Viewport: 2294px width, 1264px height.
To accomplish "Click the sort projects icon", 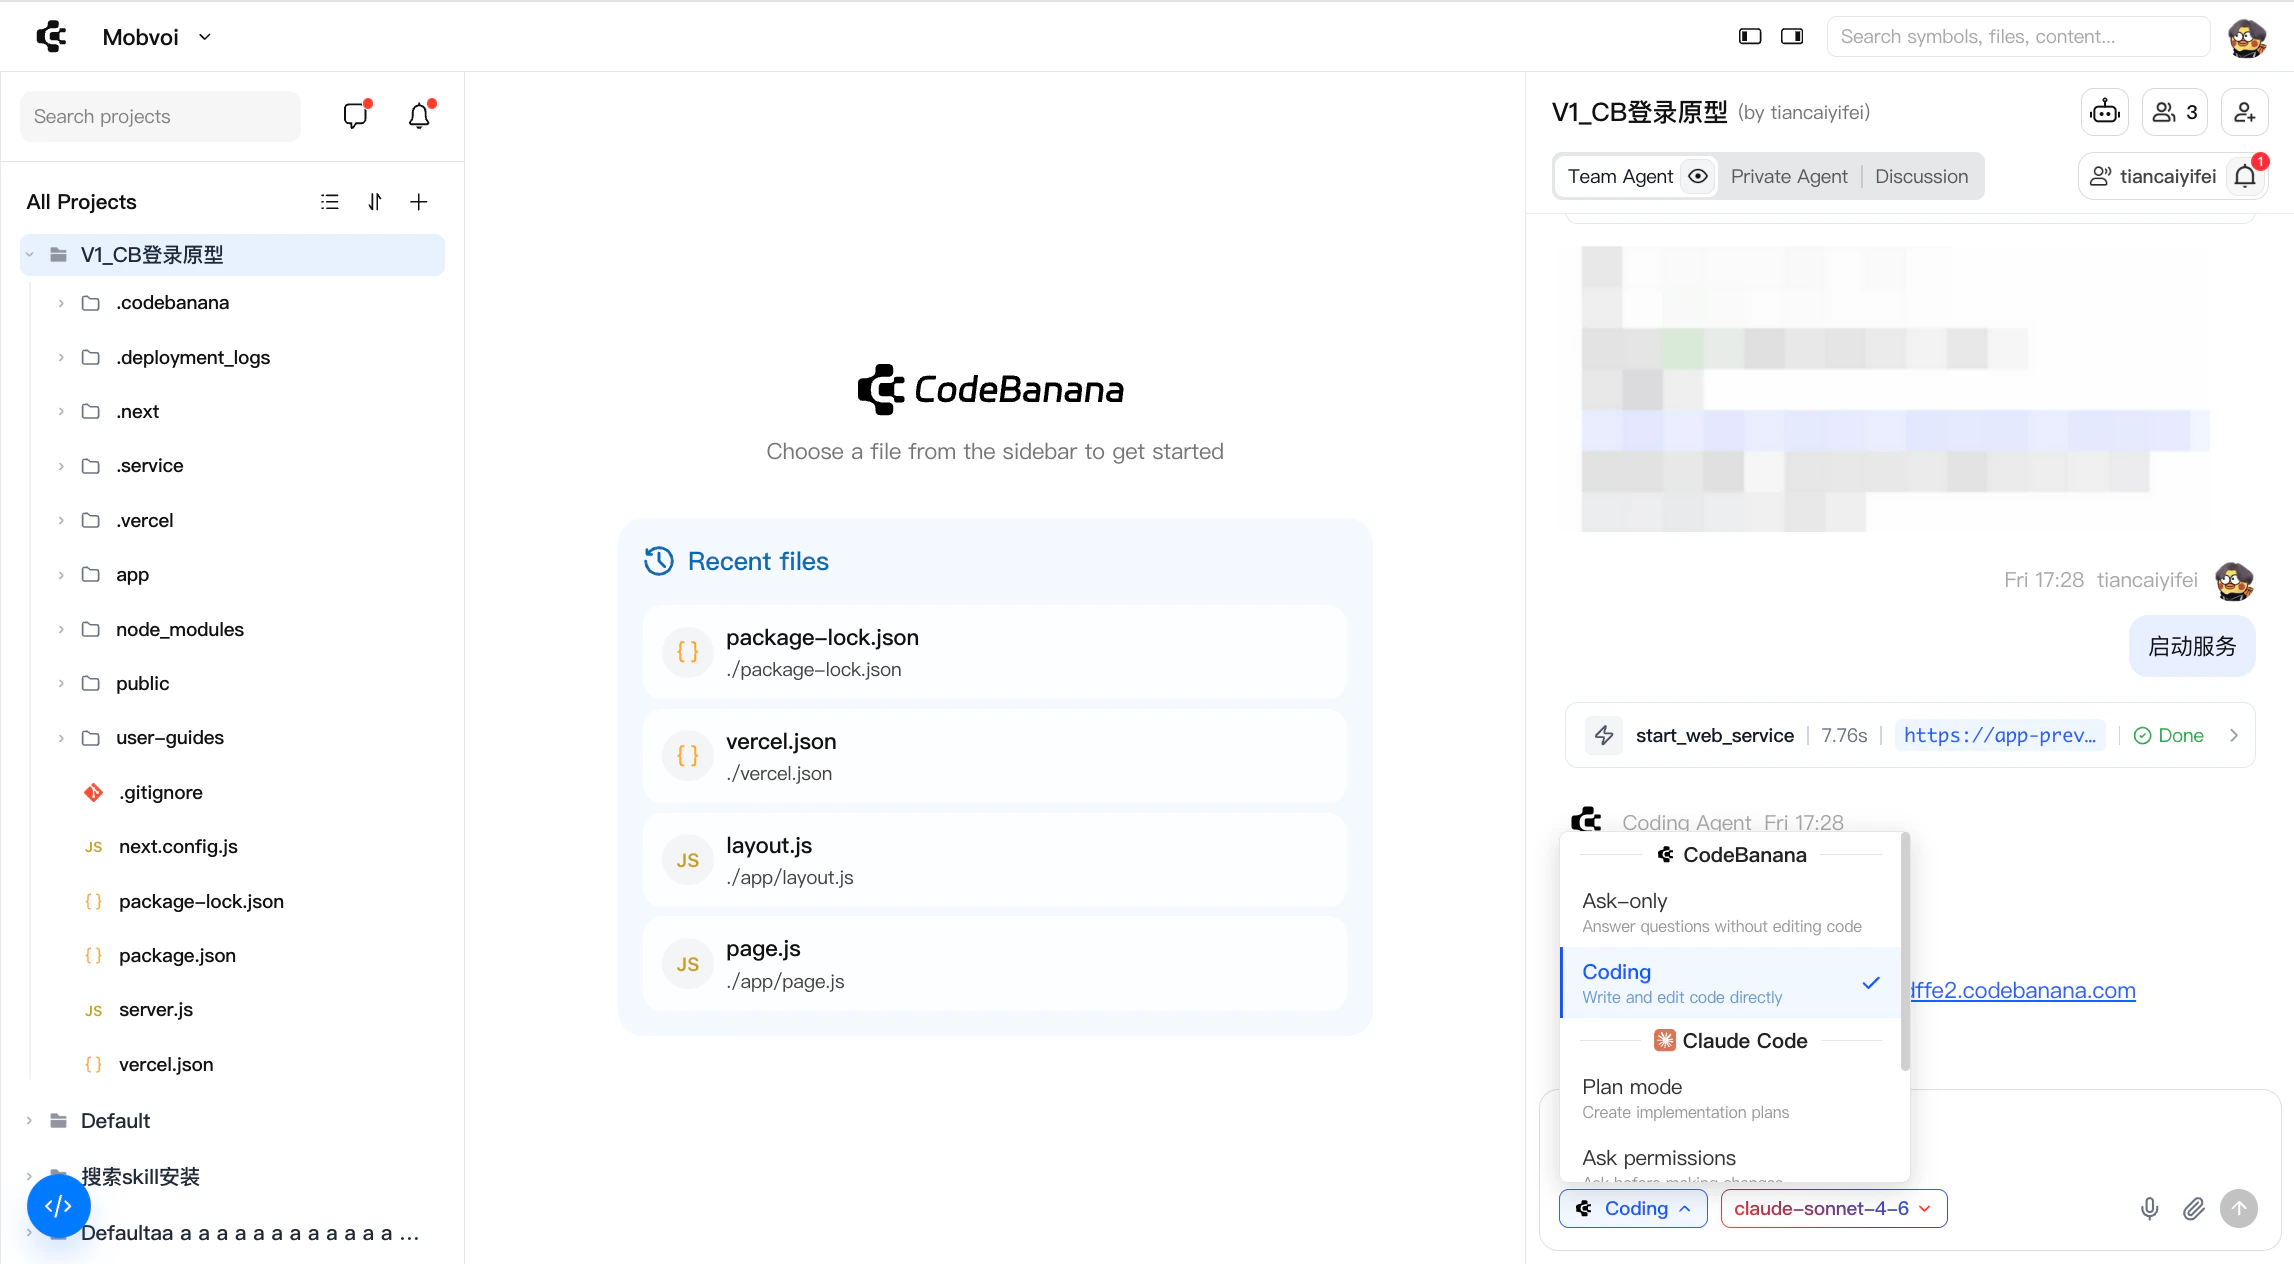I will tap(375, 202).
